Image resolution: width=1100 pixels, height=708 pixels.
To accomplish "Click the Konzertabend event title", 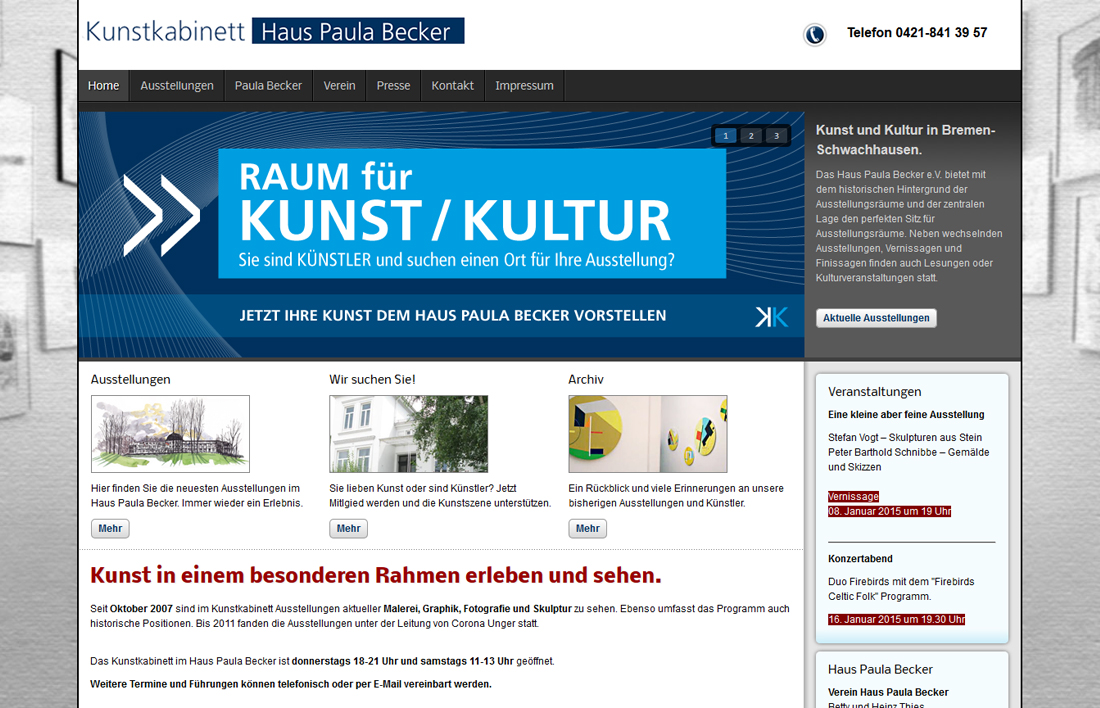I will pos(860,559).
